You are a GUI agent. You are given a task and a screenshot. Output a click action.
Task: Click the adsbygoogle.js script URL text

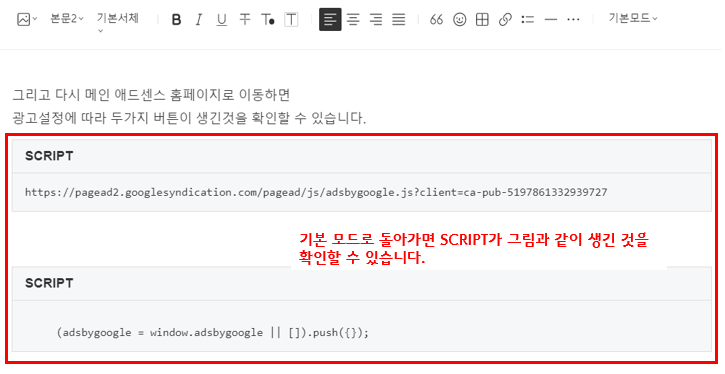point(316,192)
